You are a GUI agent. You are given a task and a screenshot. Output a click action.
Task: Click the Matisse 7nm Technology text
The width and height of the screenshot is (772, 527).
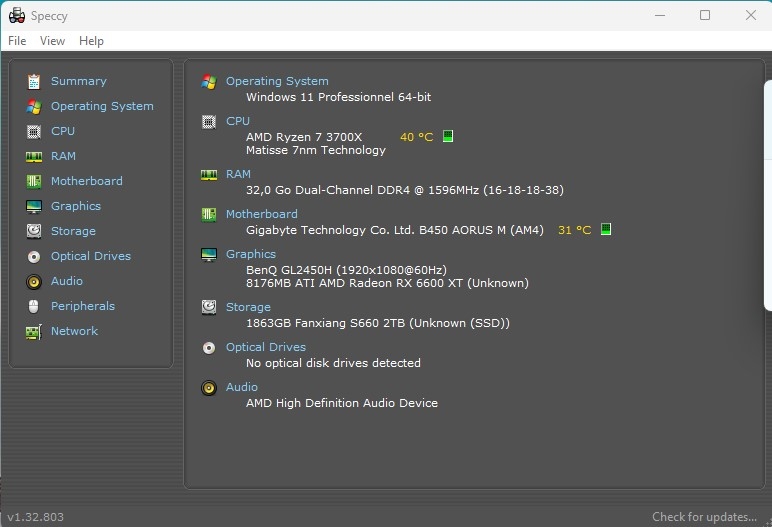point(316,150)
